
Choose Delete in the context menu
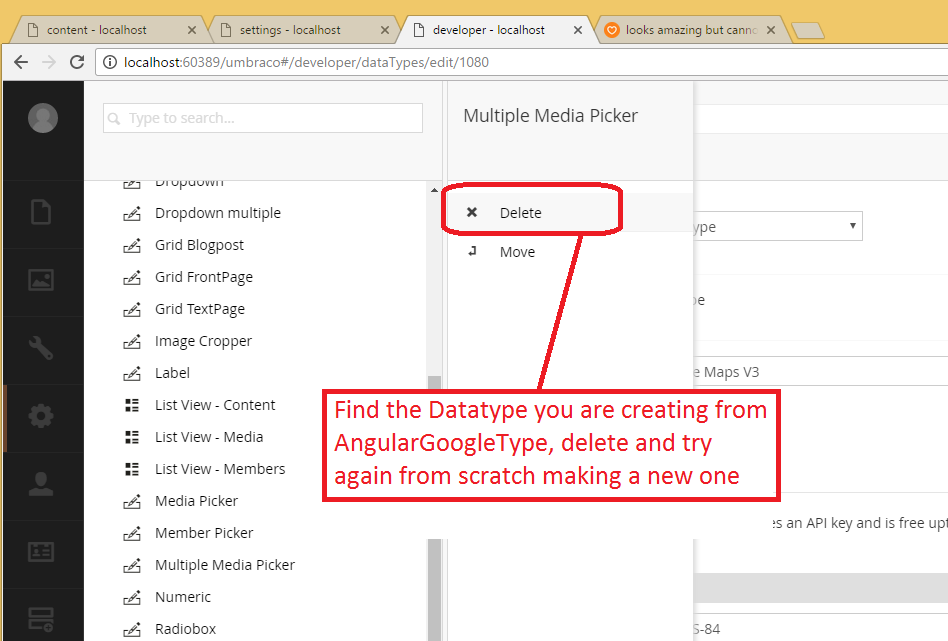[x=570, y=212]
